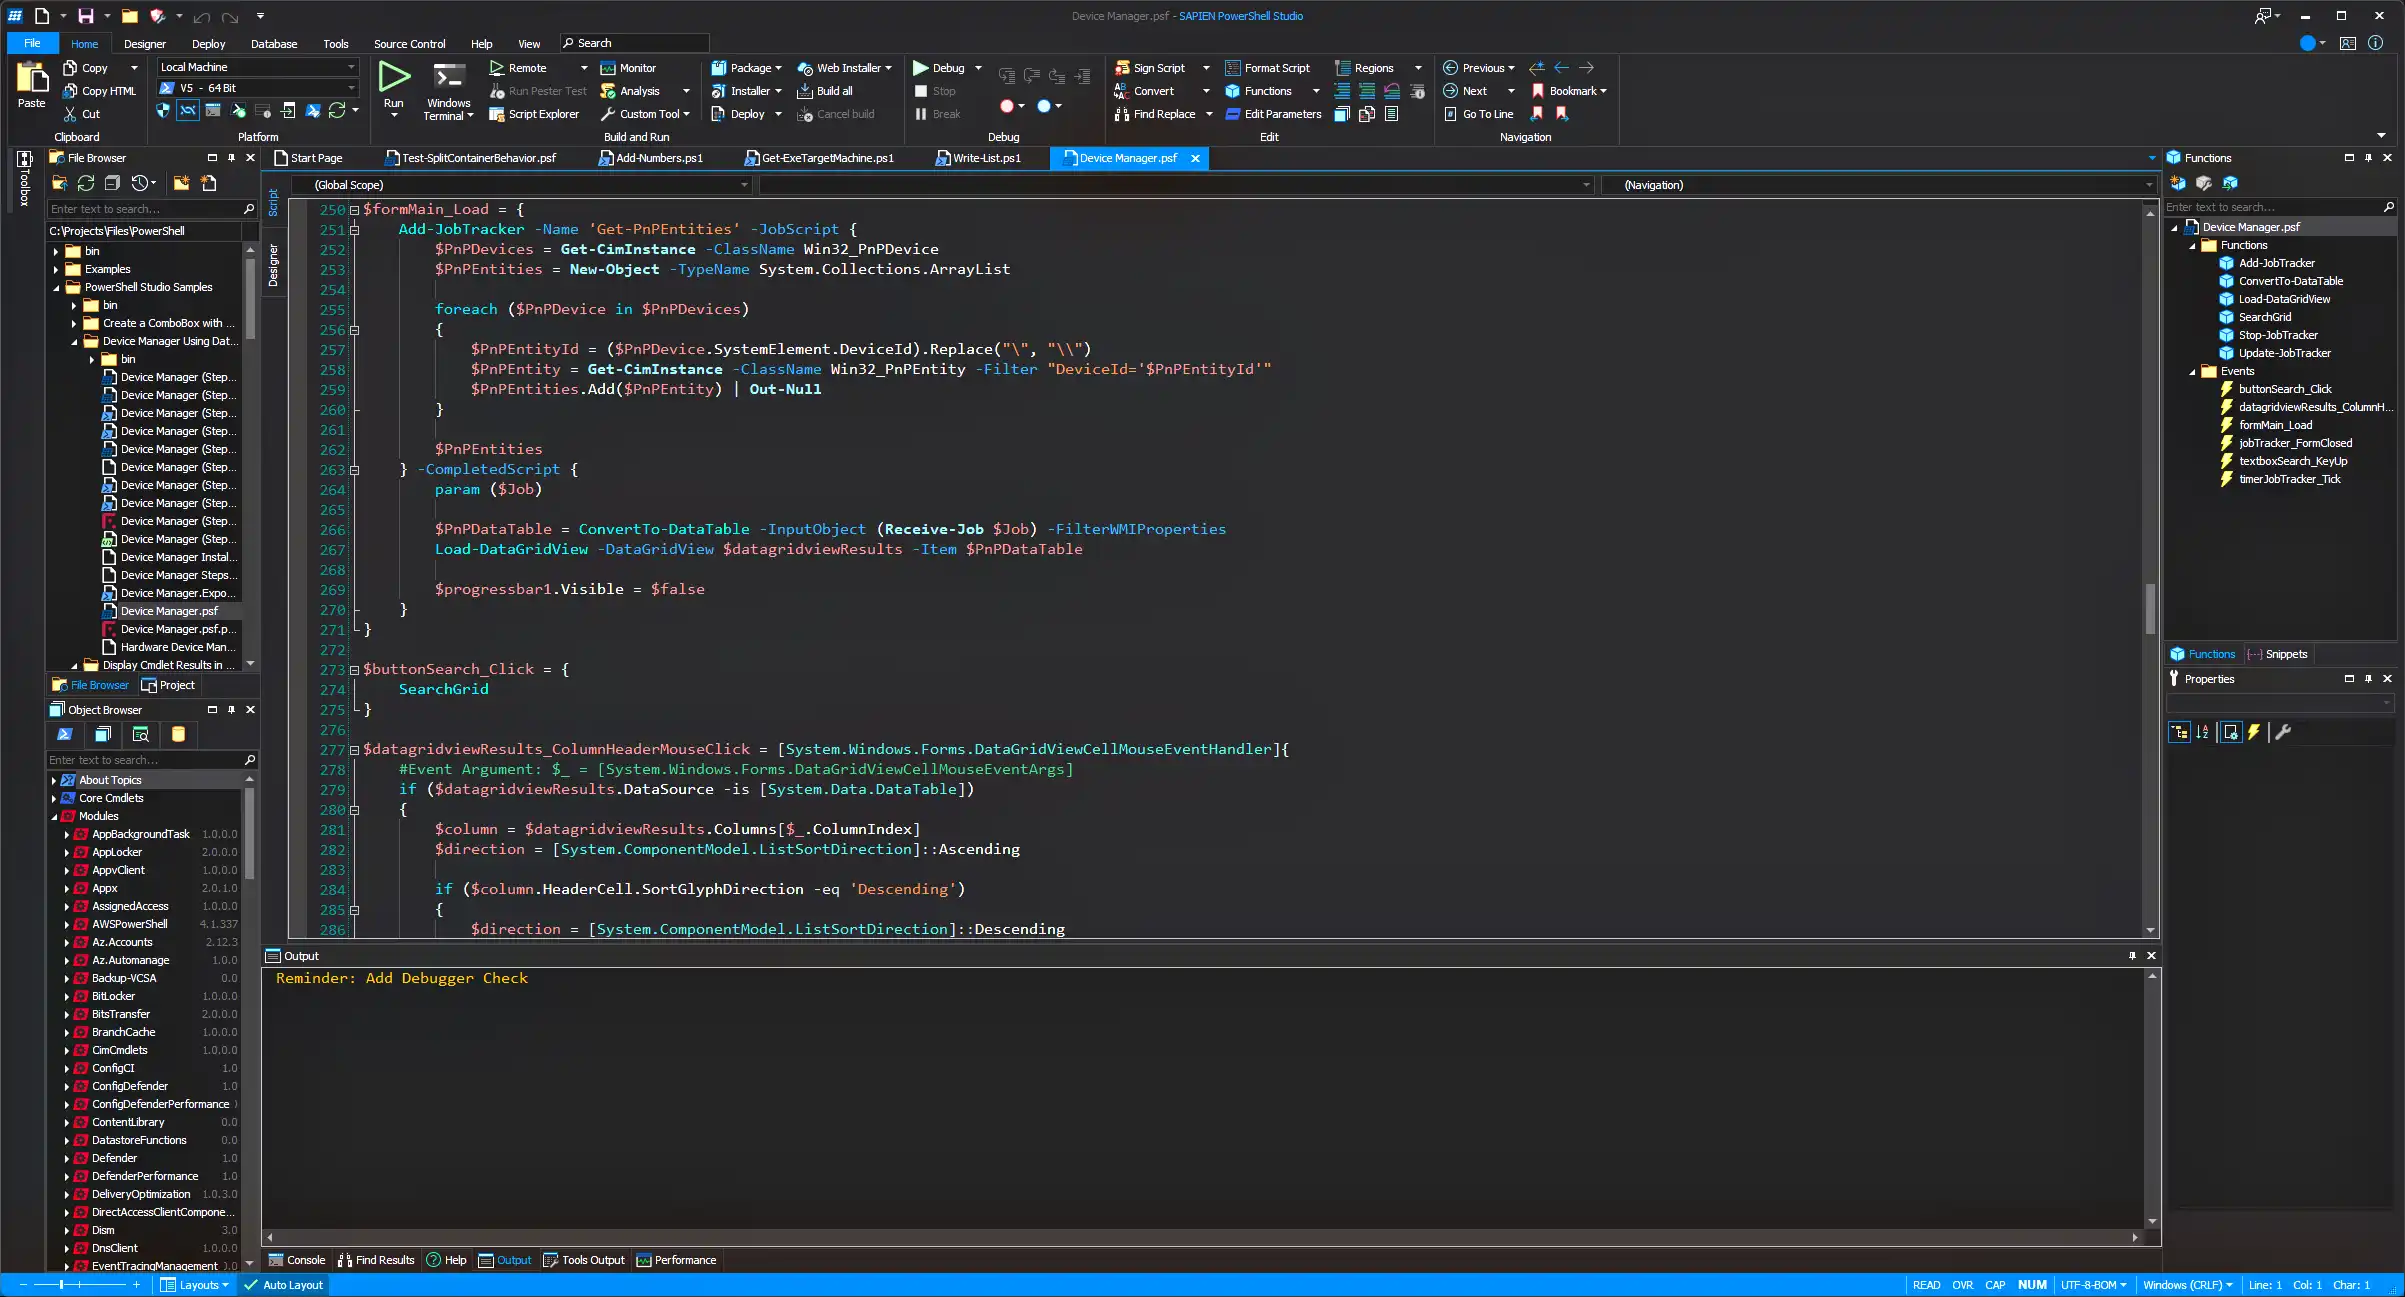Screen dimensions: 2405x1297
Task: Click the Monitor icon in the ribbon
Action: 607,68
